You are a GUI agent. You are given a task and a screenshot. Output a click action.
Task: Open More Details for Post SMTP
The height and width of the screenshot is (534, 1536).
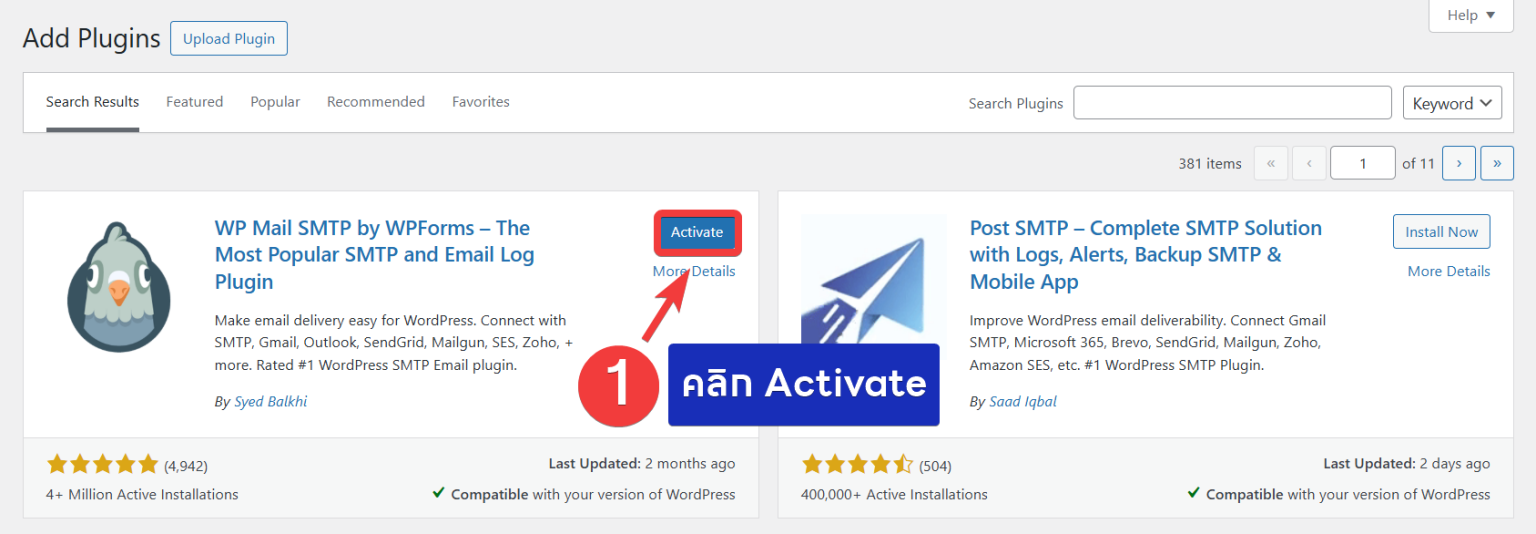pyautogui.click(x=1449, y=271)
